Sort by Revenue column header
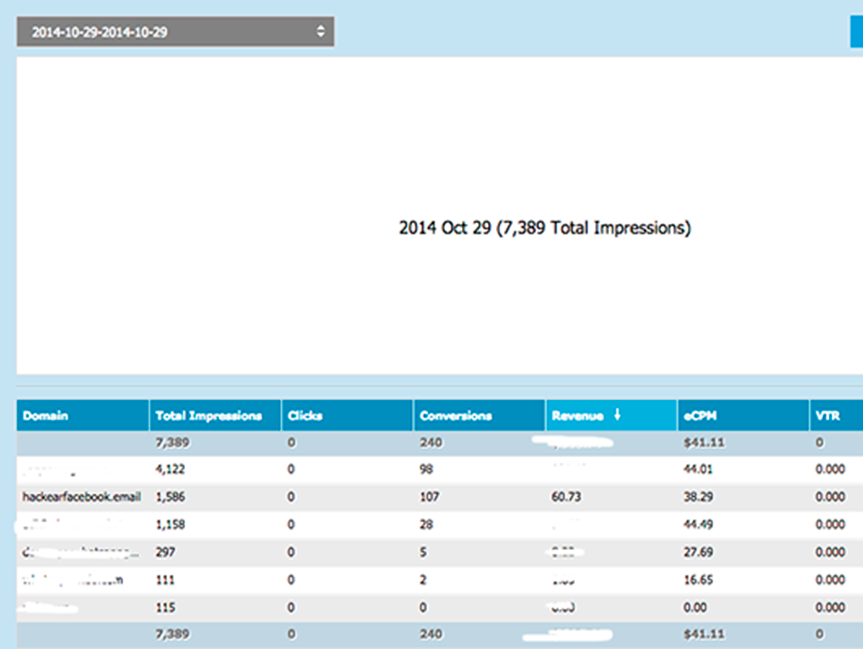The image size is (863, 649). pos(611,416)
